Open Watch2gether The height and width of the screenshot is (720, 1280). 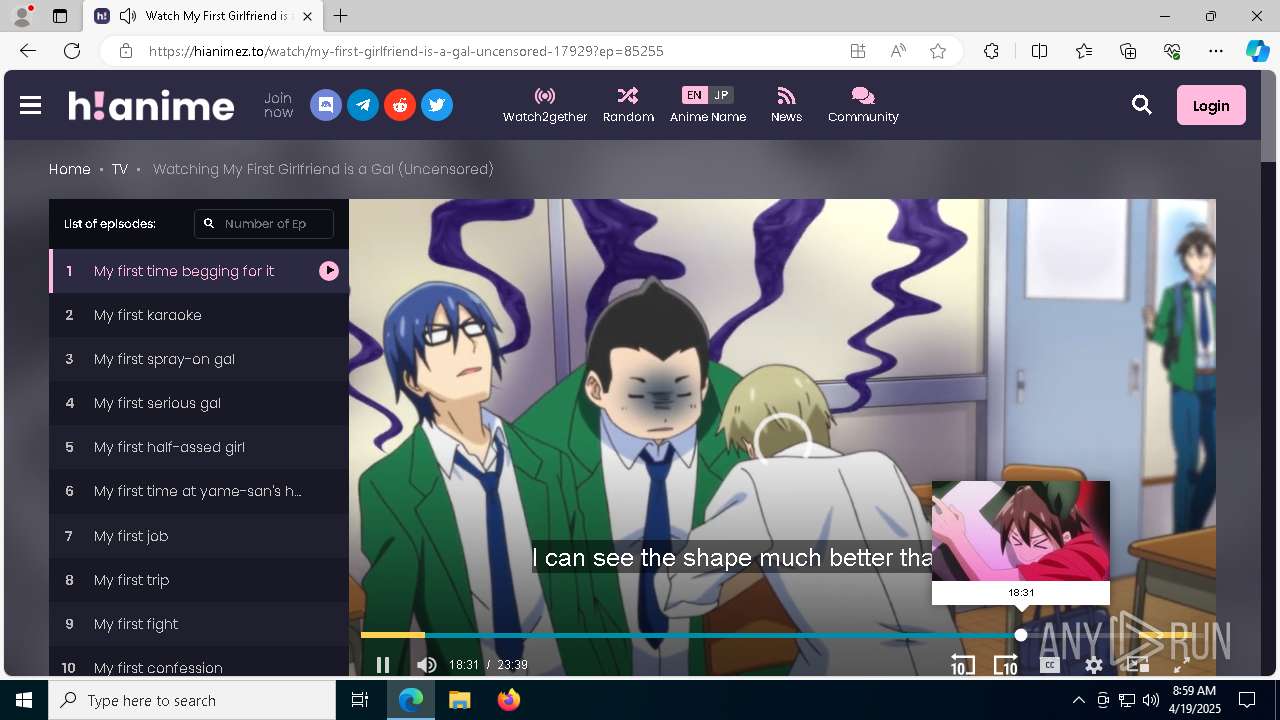(545, 105)
